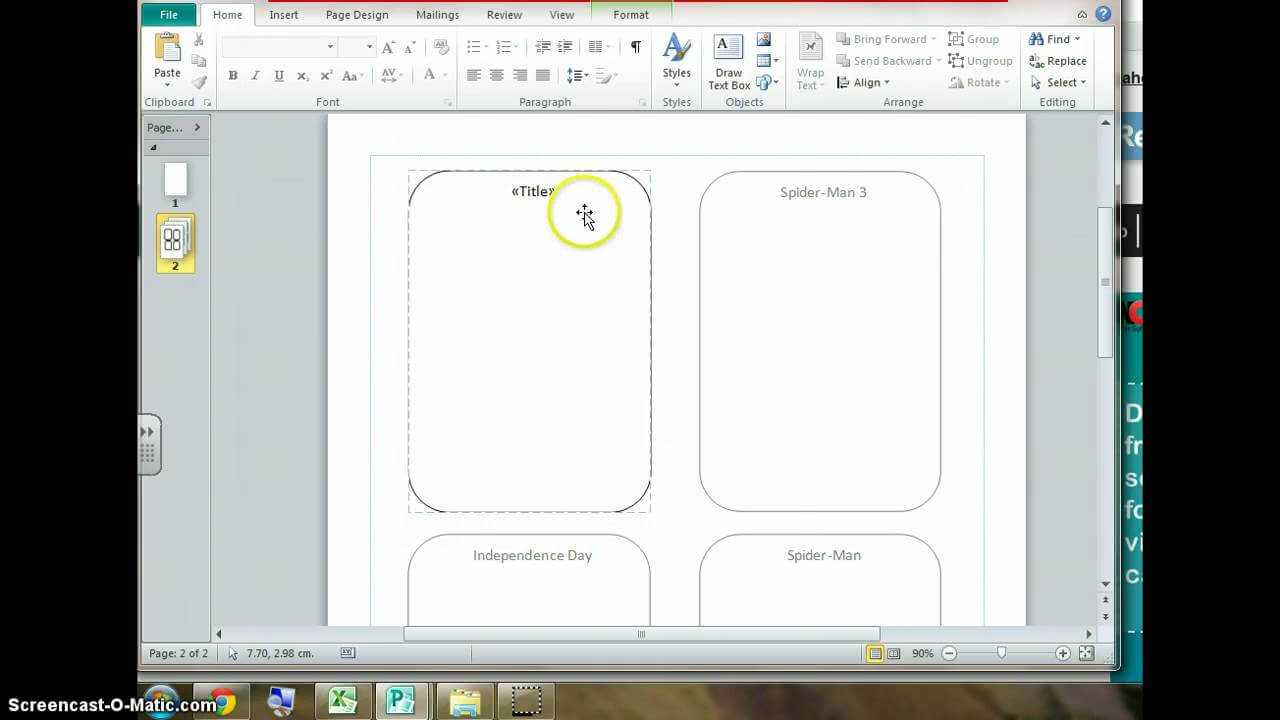Switch to the View tab
1280x720 pixels.
[x=562, y=15]
